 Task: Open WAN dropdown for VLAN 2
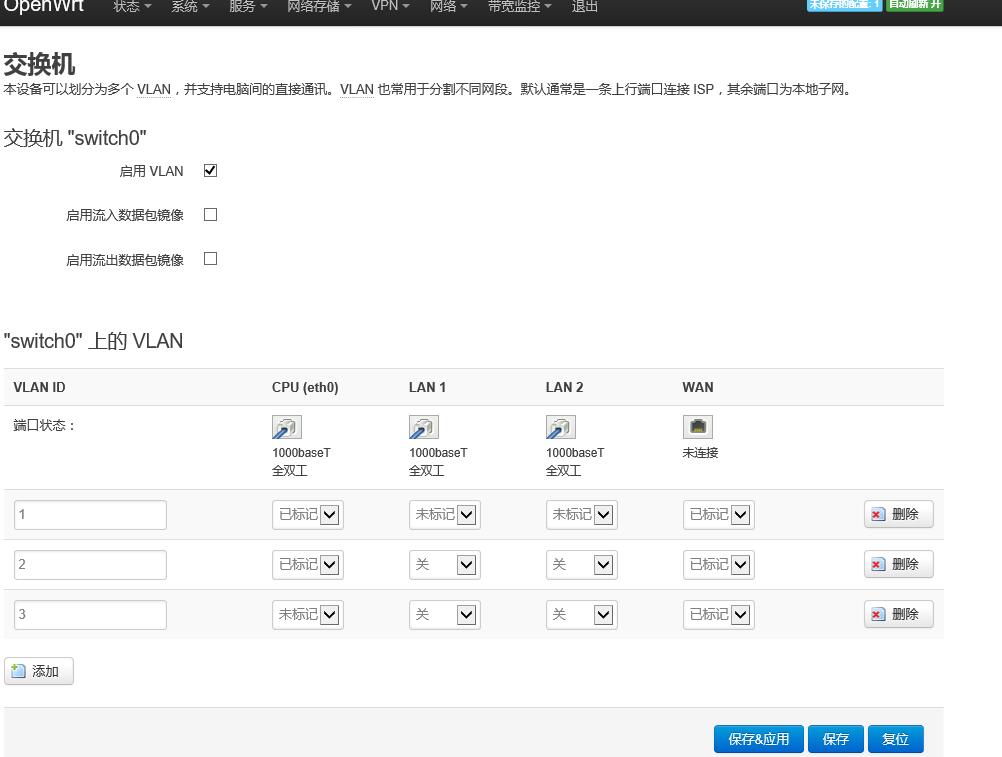tap(718, 565)
